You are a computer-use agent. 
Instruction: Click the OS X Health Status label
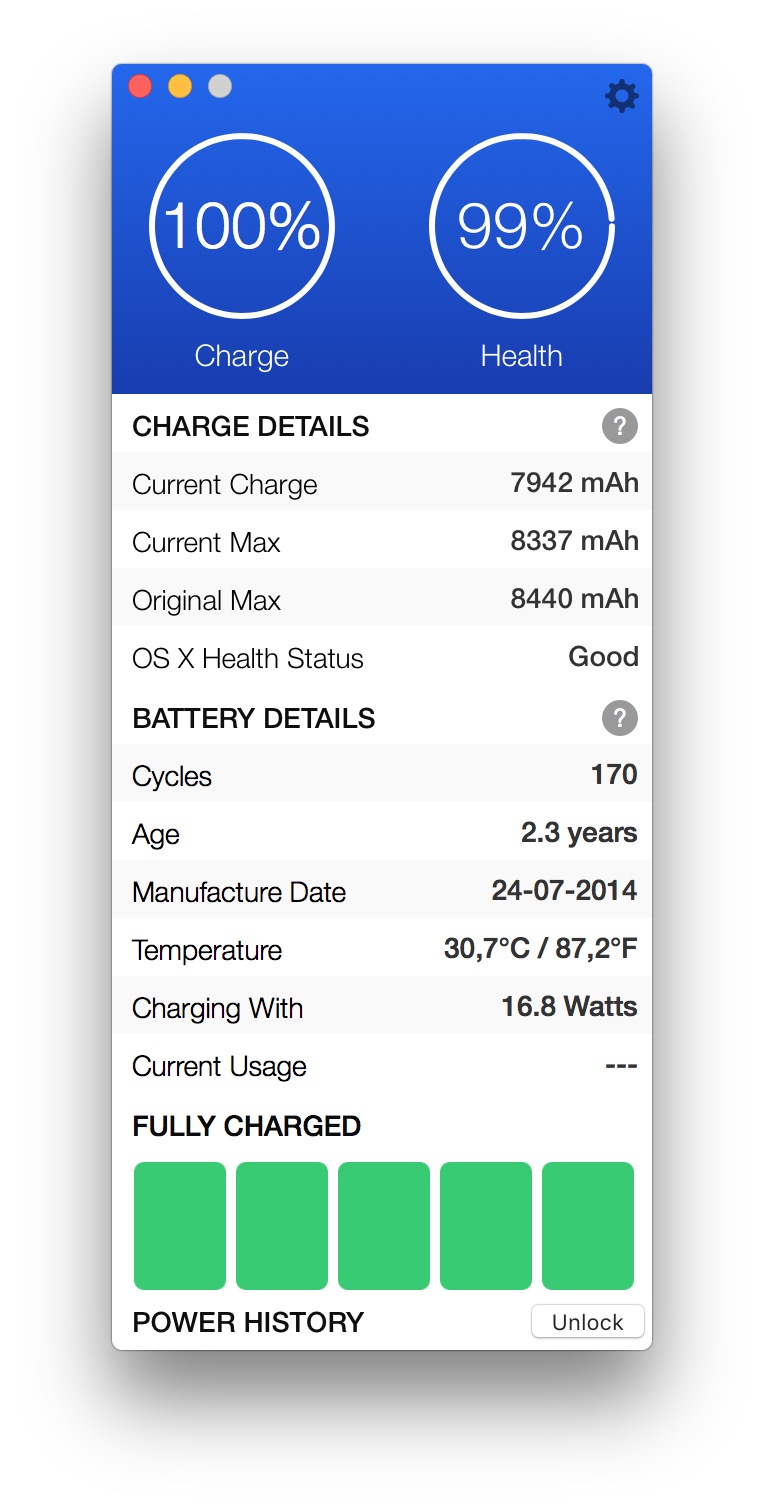(248, 659)
